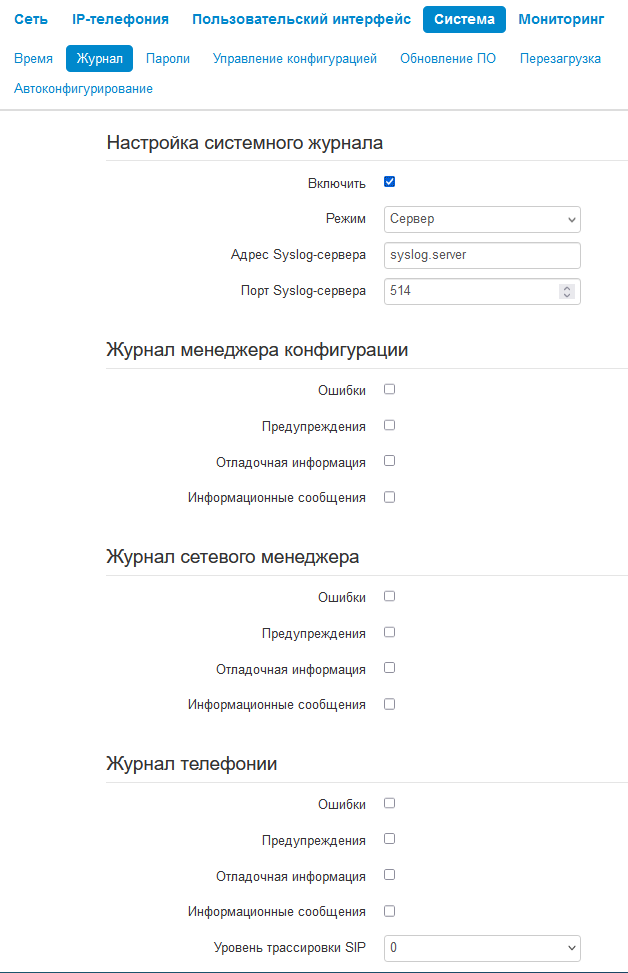Open Пользовательский интерфейс tab
The image size is (628, 973).
point(301,19)
